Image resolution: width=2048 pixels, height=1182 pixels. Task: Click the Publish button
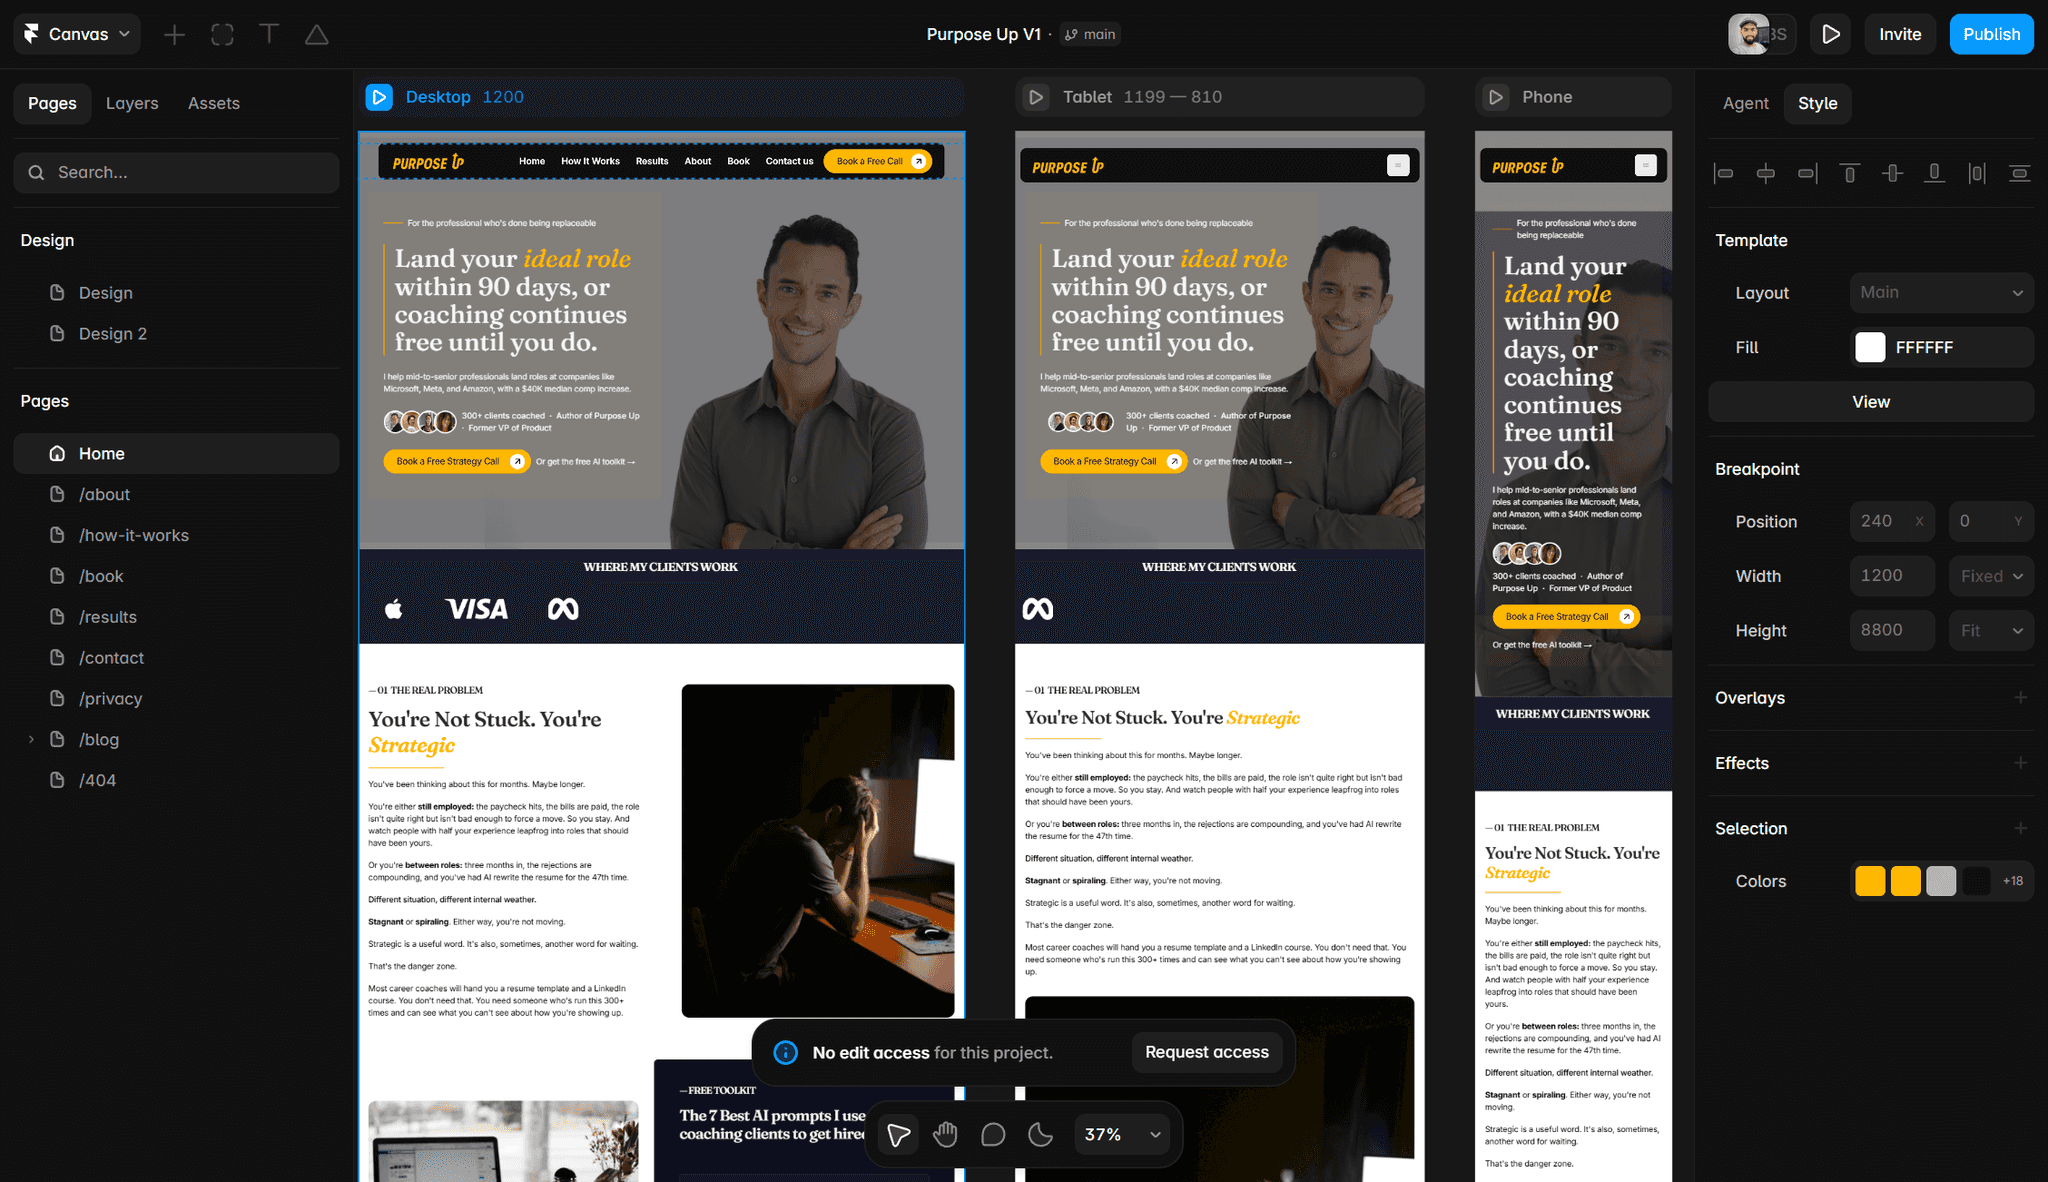[x=1991, y=34]
